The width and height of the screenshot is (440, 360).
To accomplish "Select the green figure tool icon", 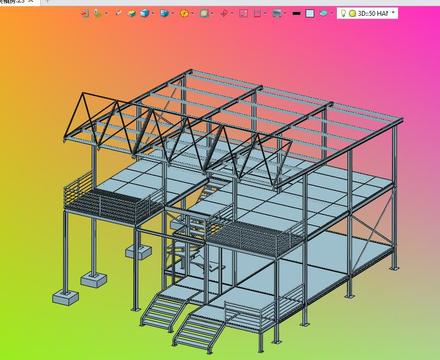I will (97, 13).
